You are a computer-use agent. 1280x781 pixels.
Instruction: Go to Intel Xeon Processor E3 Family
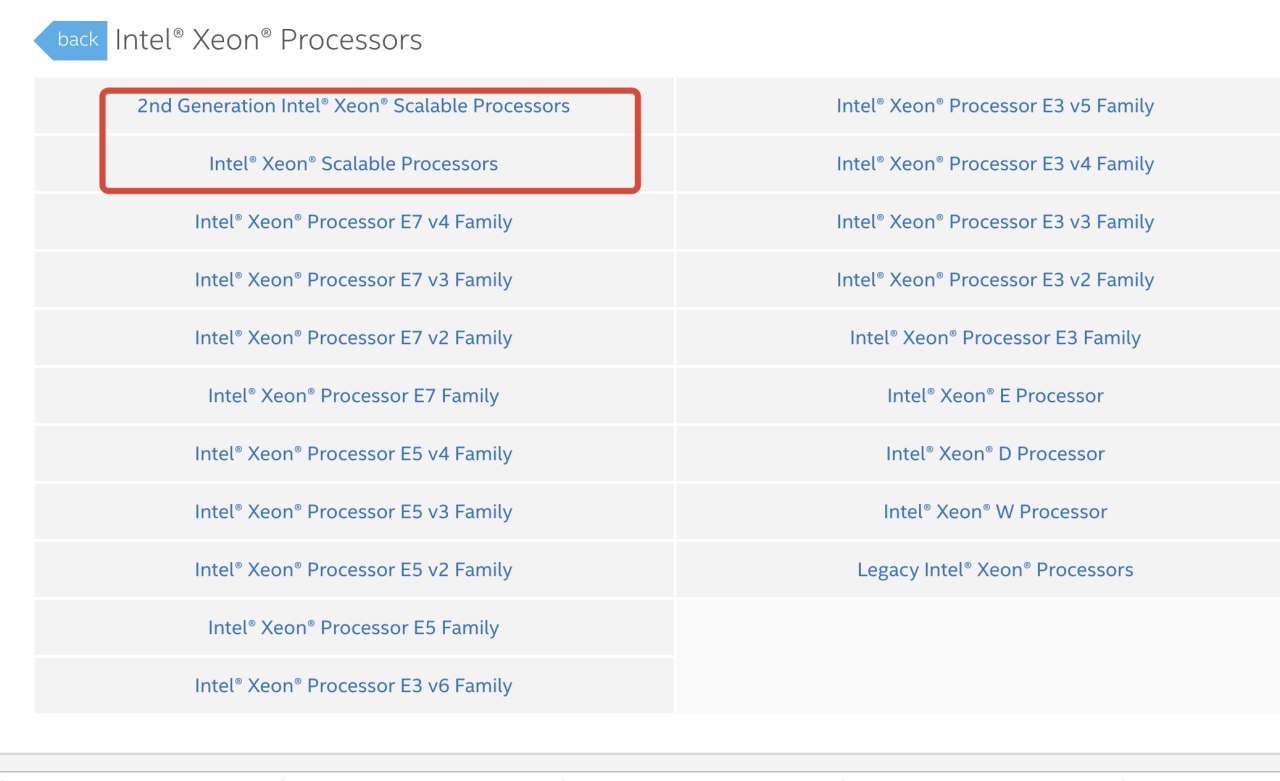(995, 338)
